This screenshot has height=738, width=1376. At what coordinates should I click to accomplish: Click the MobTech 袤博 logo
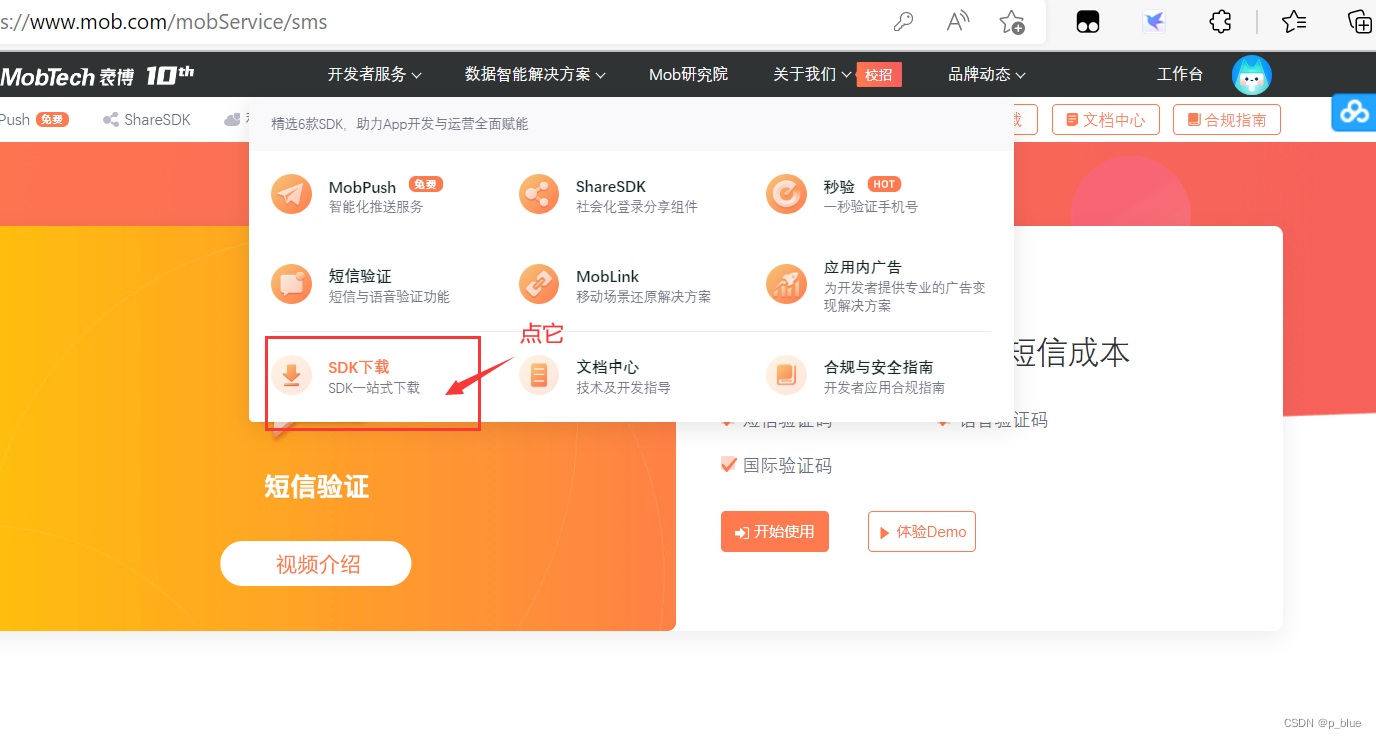click(x=97, y=75)
